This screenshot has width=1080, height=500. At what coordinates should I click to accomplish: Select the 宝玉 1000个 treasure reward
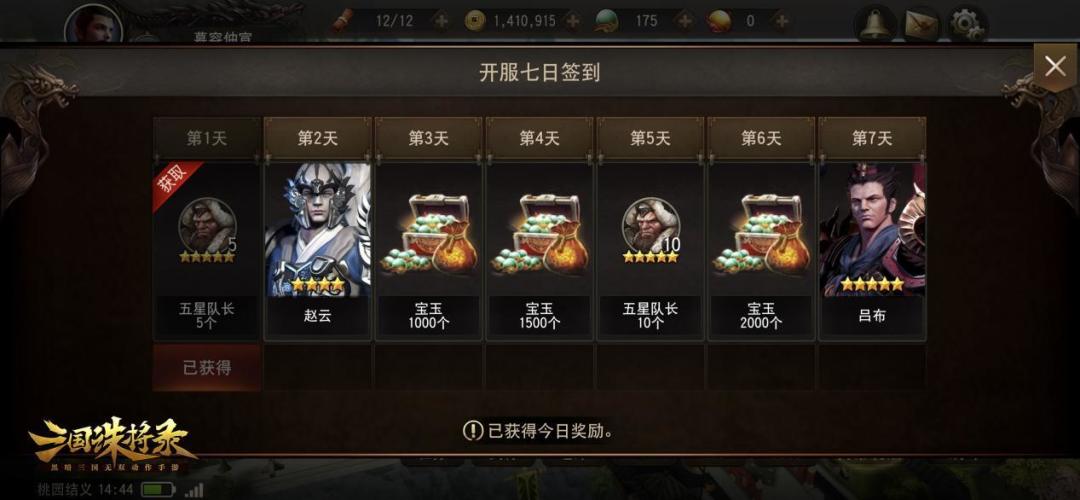pos(428,251)
